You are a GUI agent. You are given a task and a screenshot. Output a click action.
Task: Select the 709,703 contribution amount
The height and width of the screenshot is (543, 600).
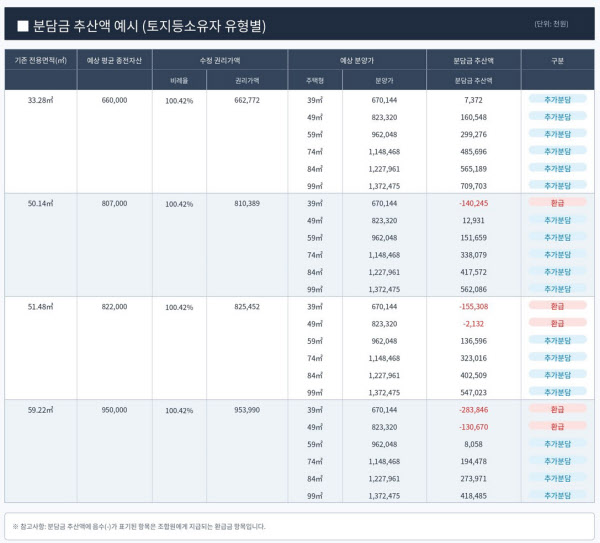tap(473, 186)
